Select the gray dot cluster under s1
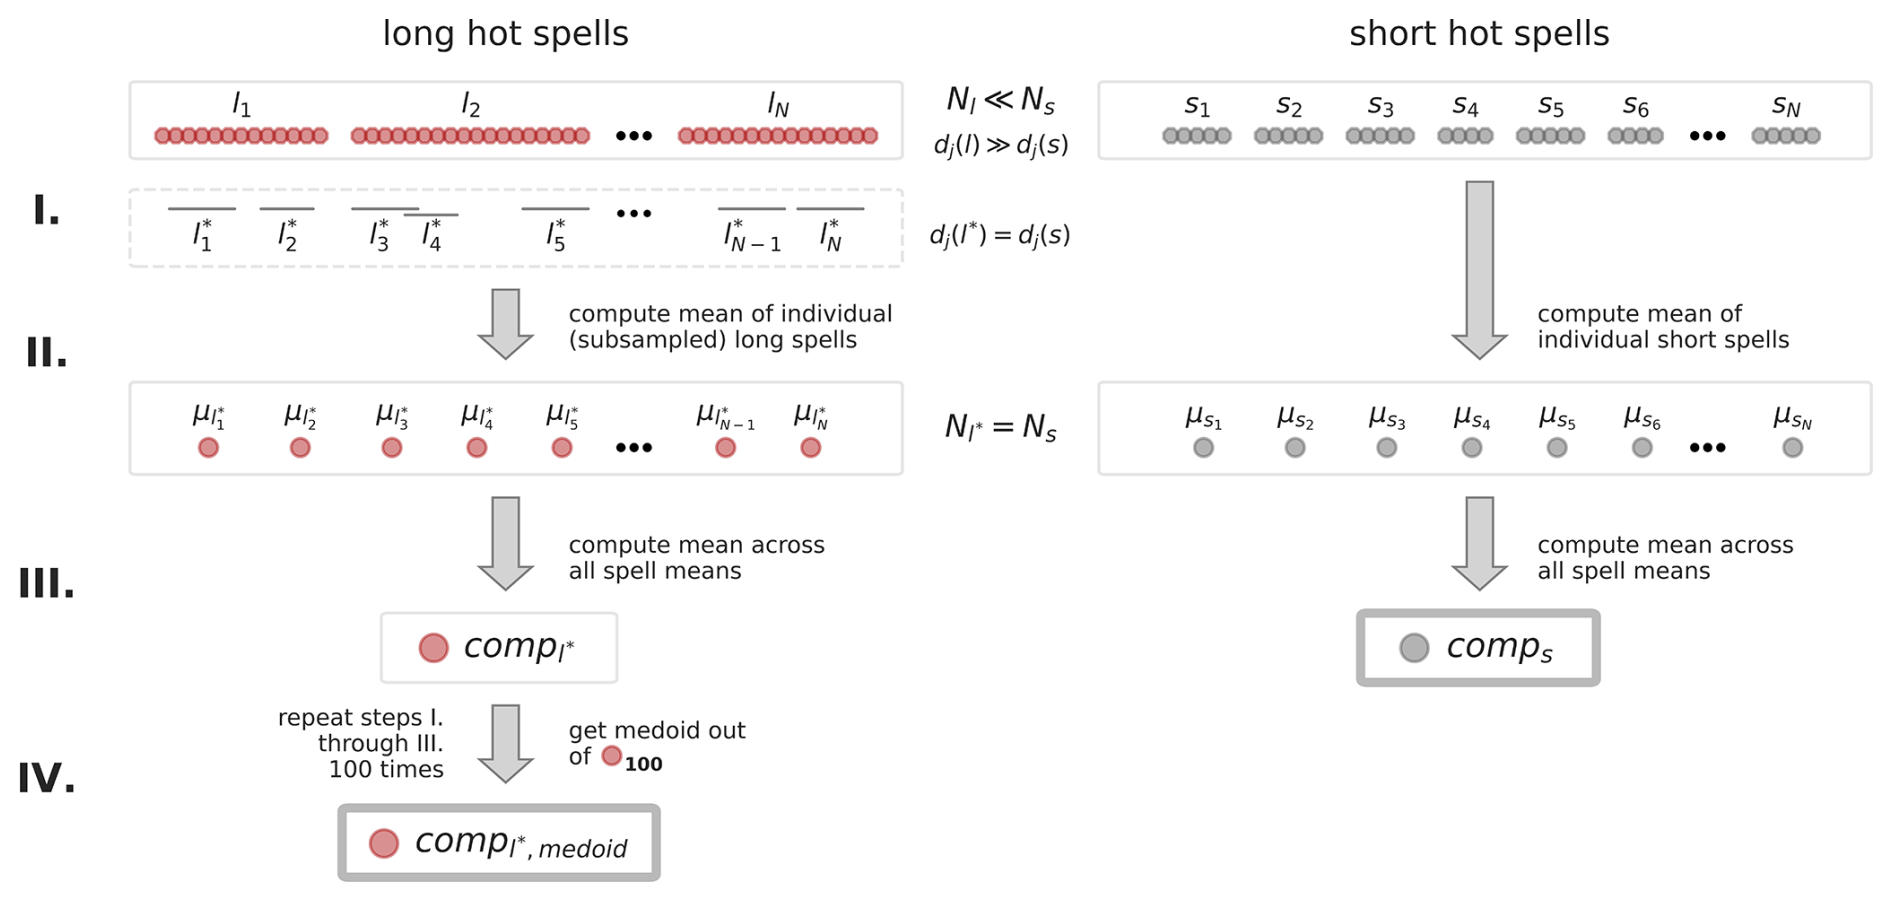1892x901 pixels. (1196, 136)
